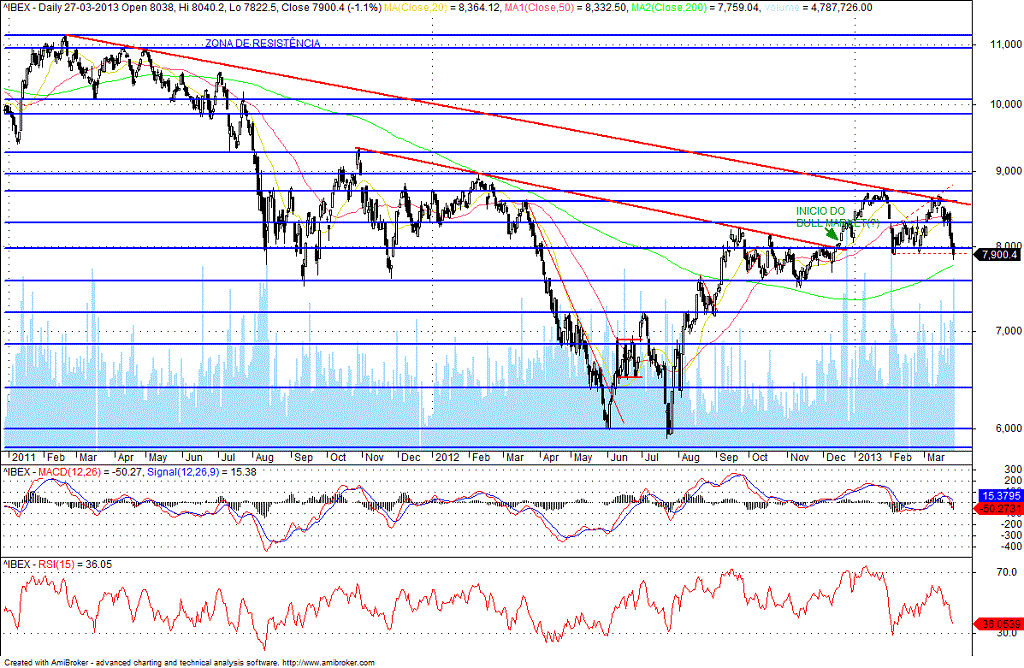Click the 6,000 price axis label

pyautogui.click(x=1008, y=428)
